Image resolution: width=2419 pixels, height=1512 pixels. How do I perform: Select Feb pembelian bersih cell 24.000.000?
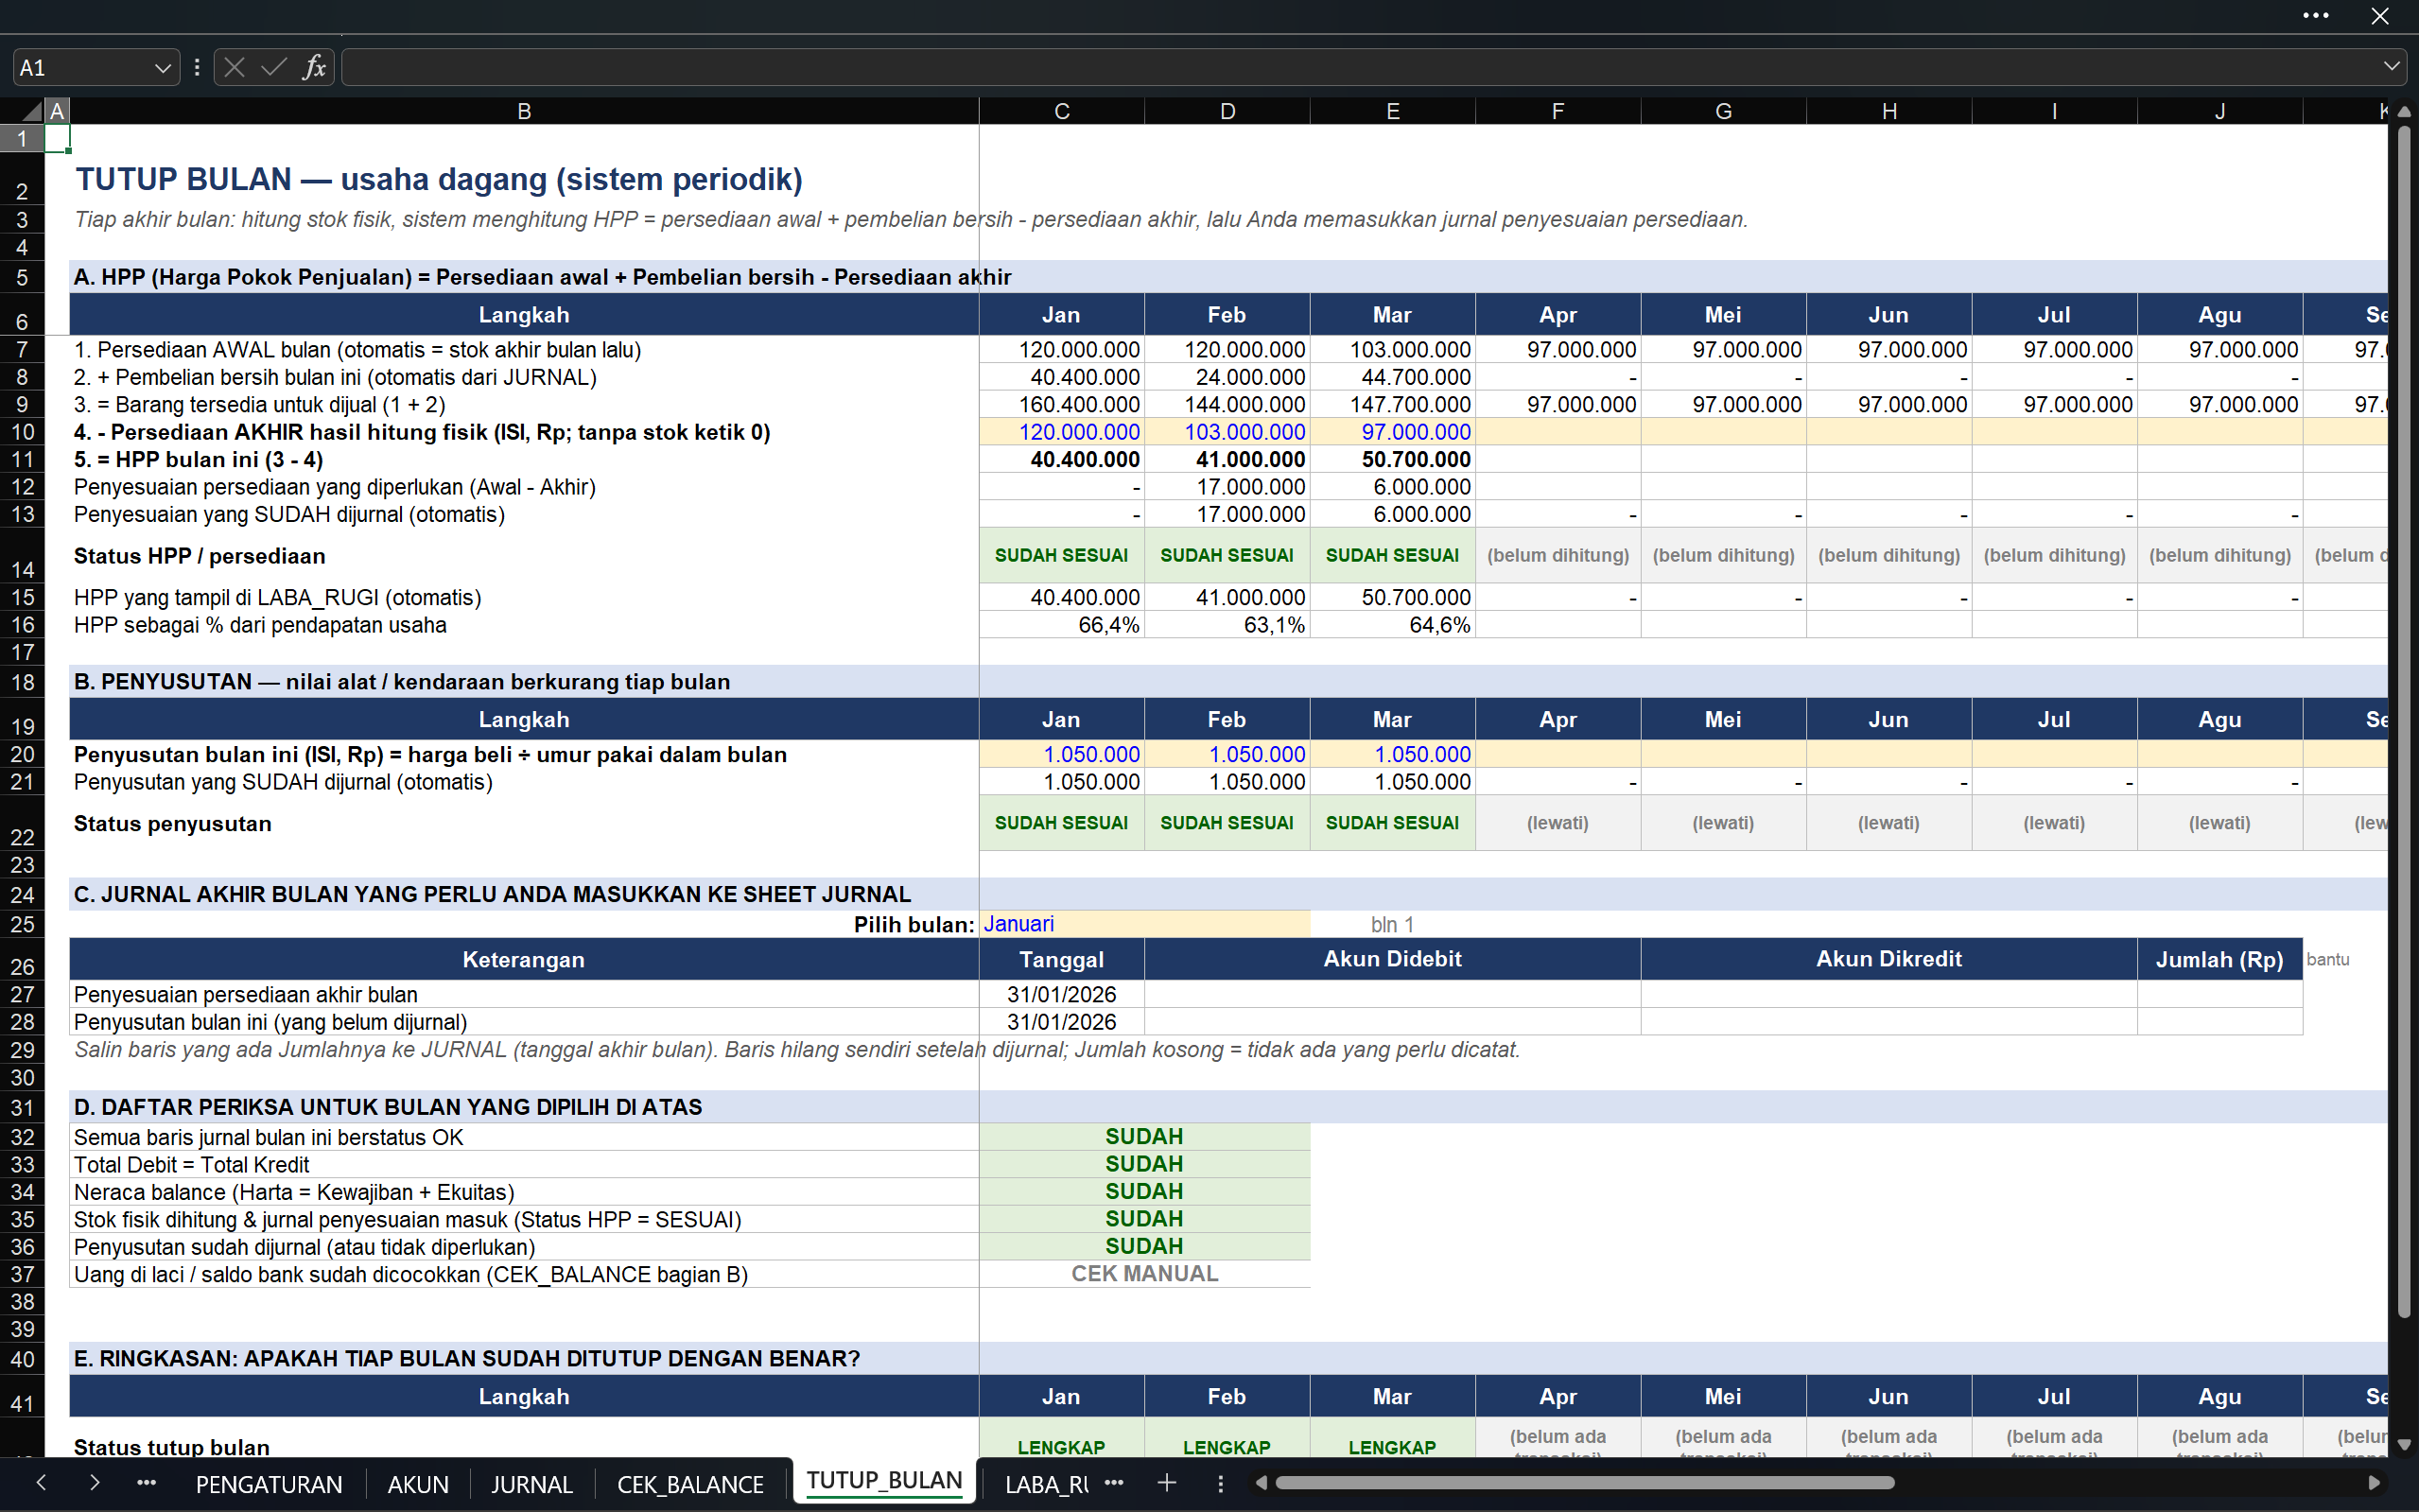coord(1227,377)
